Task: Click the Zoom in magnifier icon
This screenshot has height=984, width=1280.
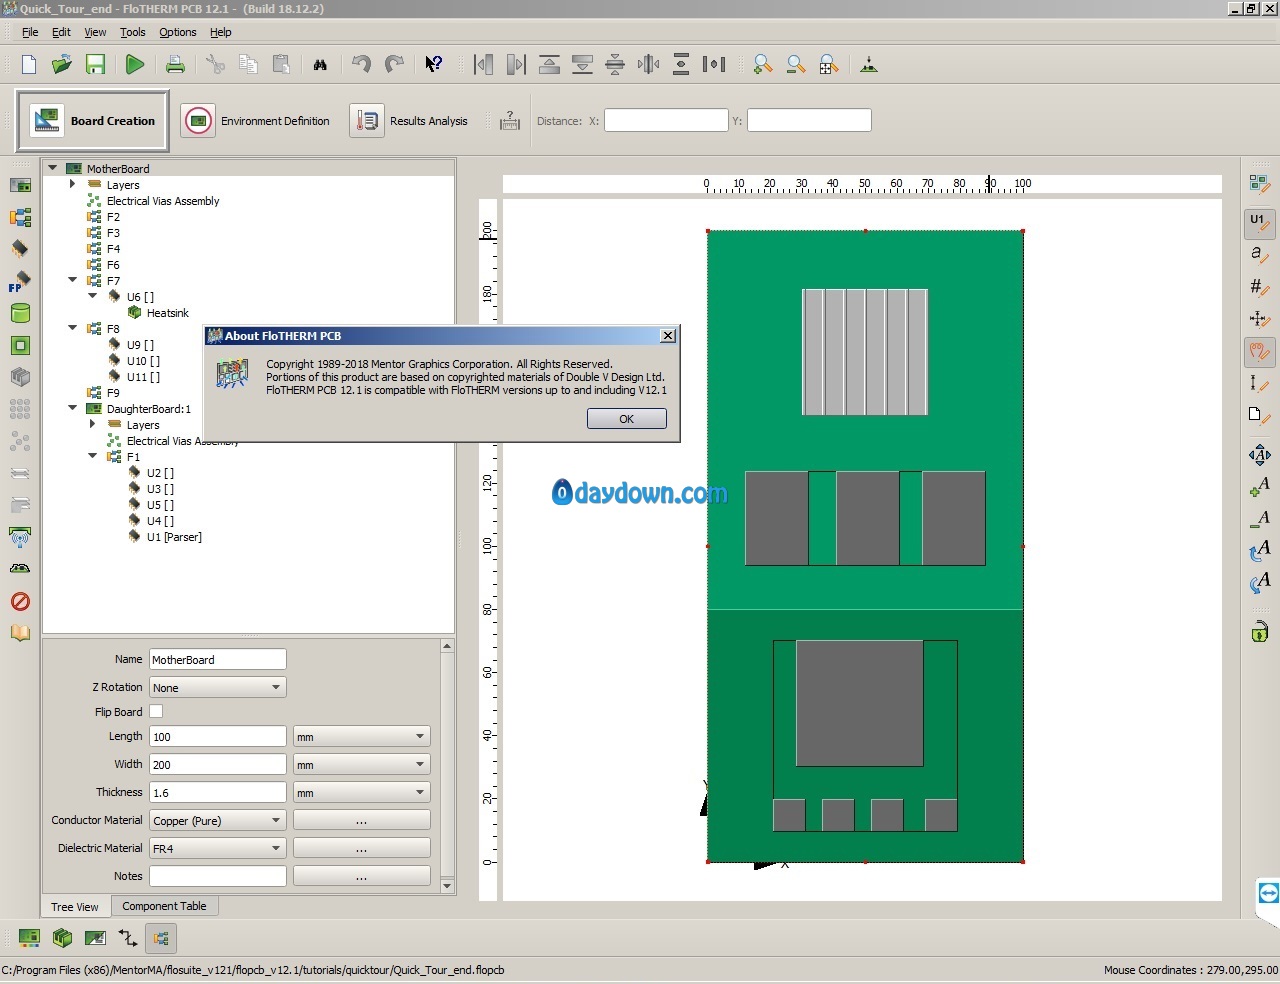Action: (763, 65)
